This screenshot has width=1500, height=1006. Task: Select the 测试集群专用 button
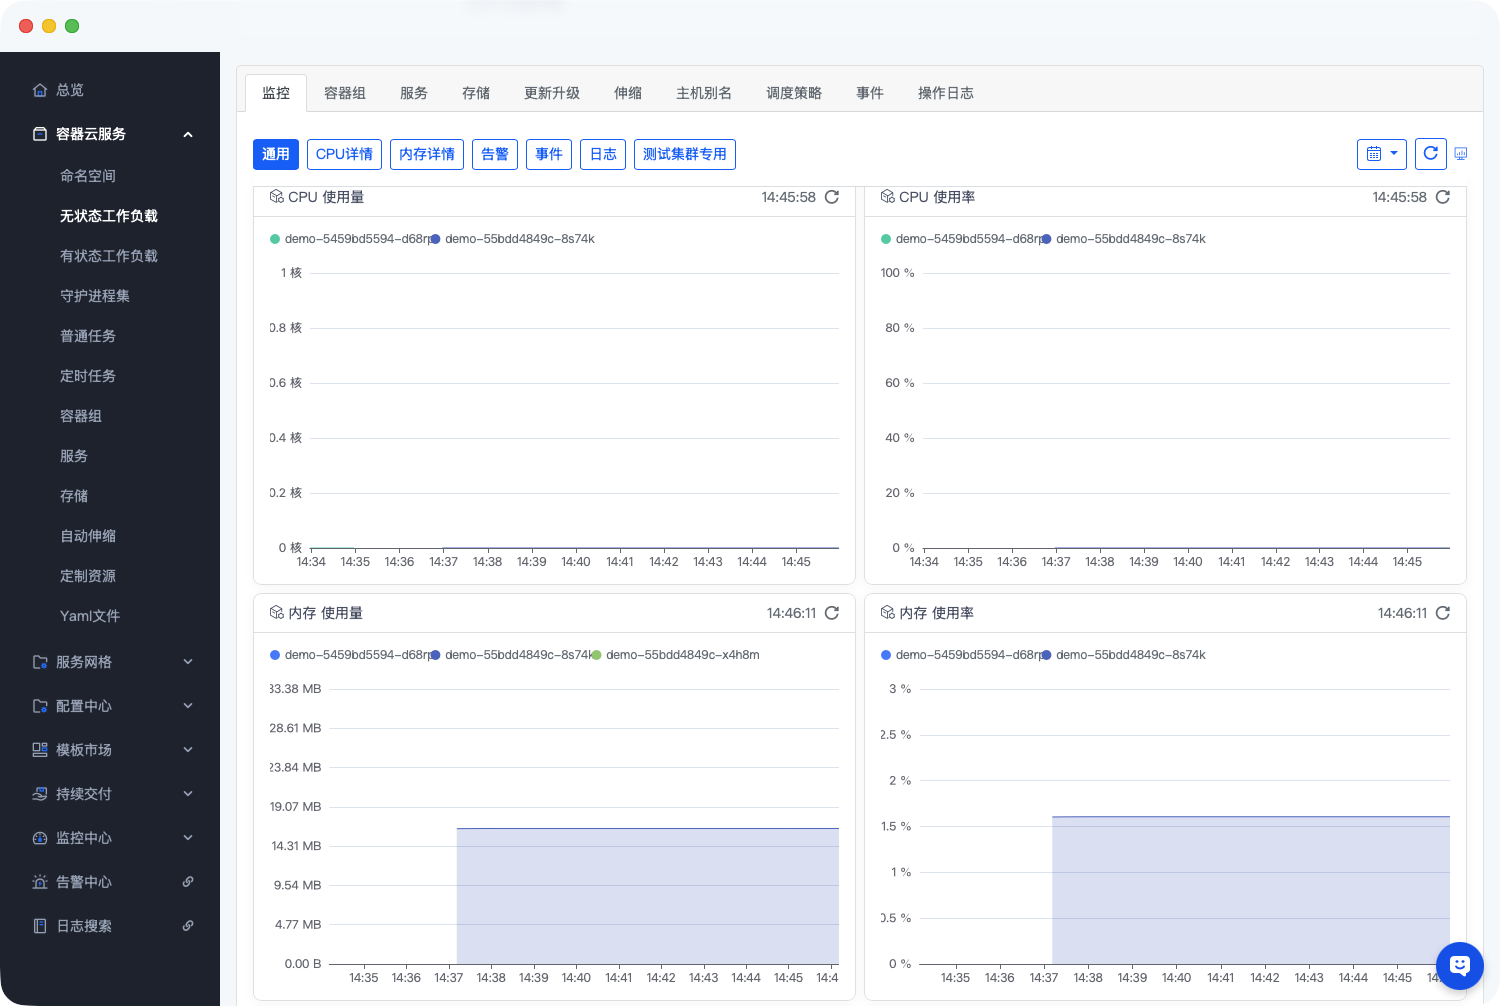[684, 154]
